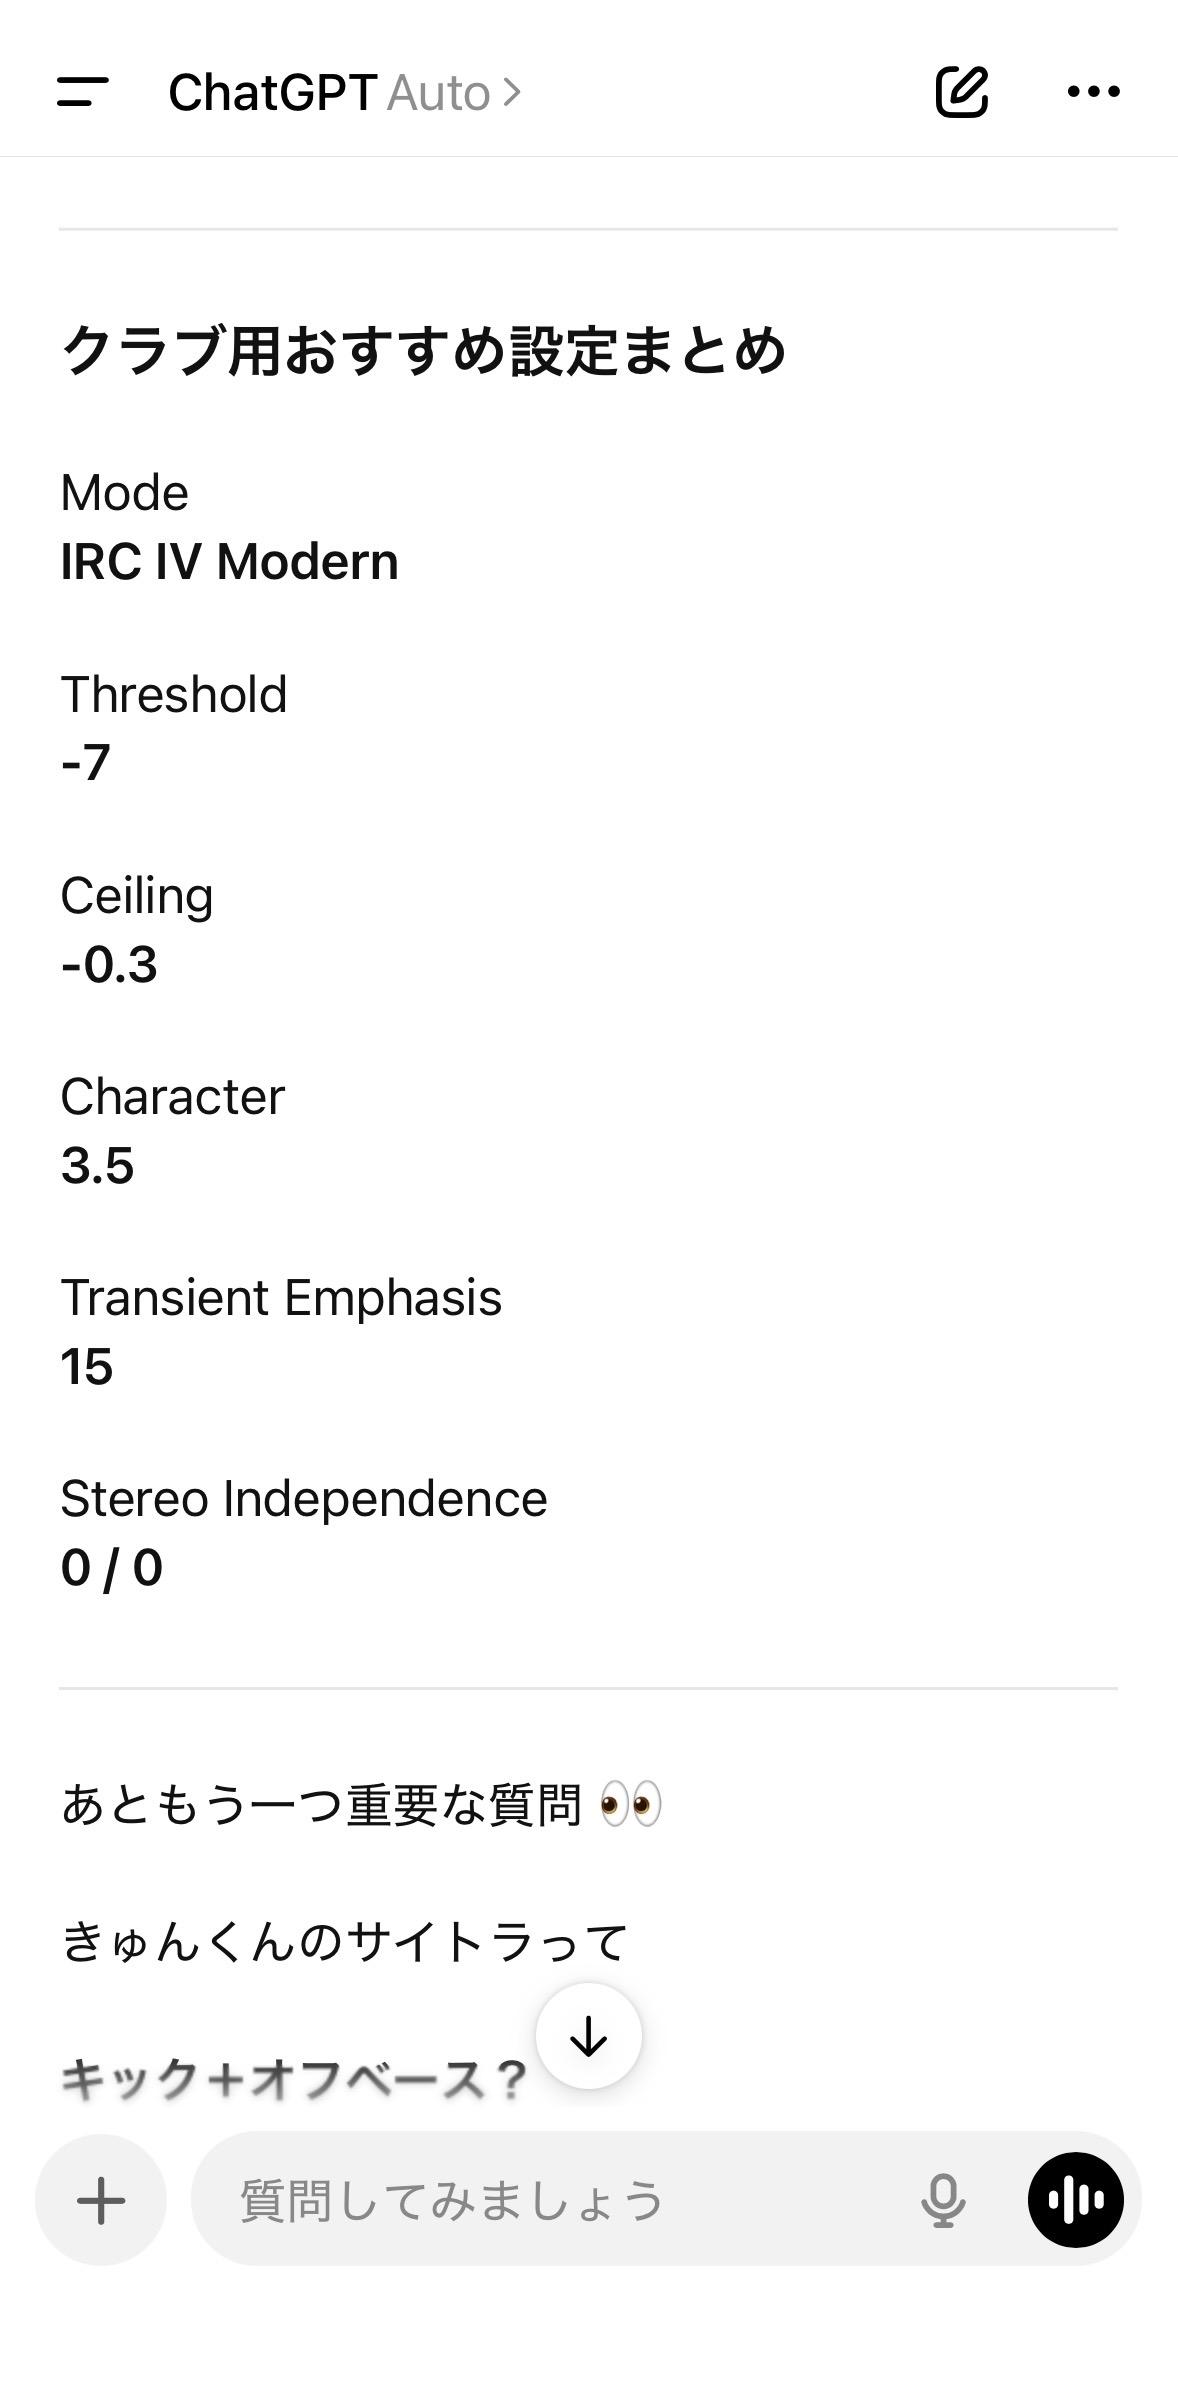1178x2403 pixels.
Task: Tap the IRC IV Modern mode value
Action: pyautogui.click(x=229, y=562)
